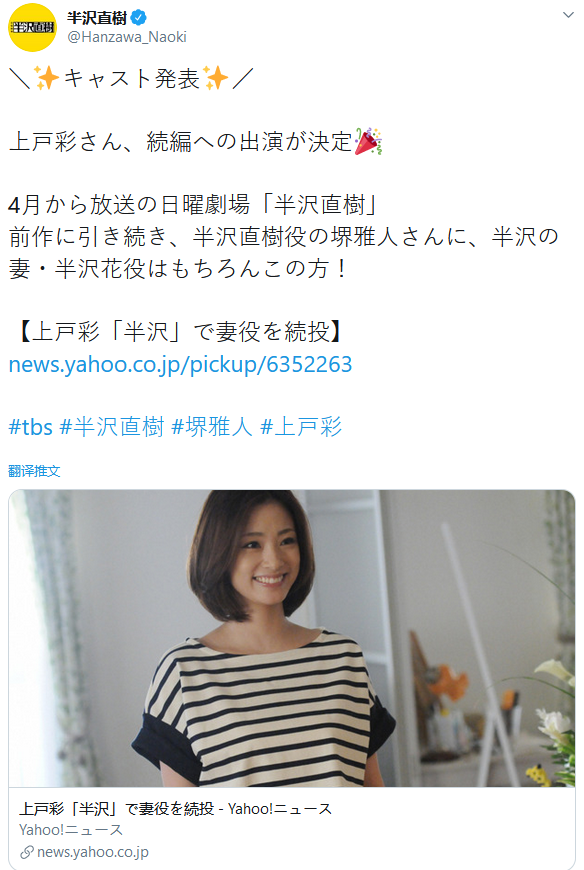This screenshot has height=870, width=584.
Task: Click the sparkles emoji before キャスト発表
Action: pos(47,78)
